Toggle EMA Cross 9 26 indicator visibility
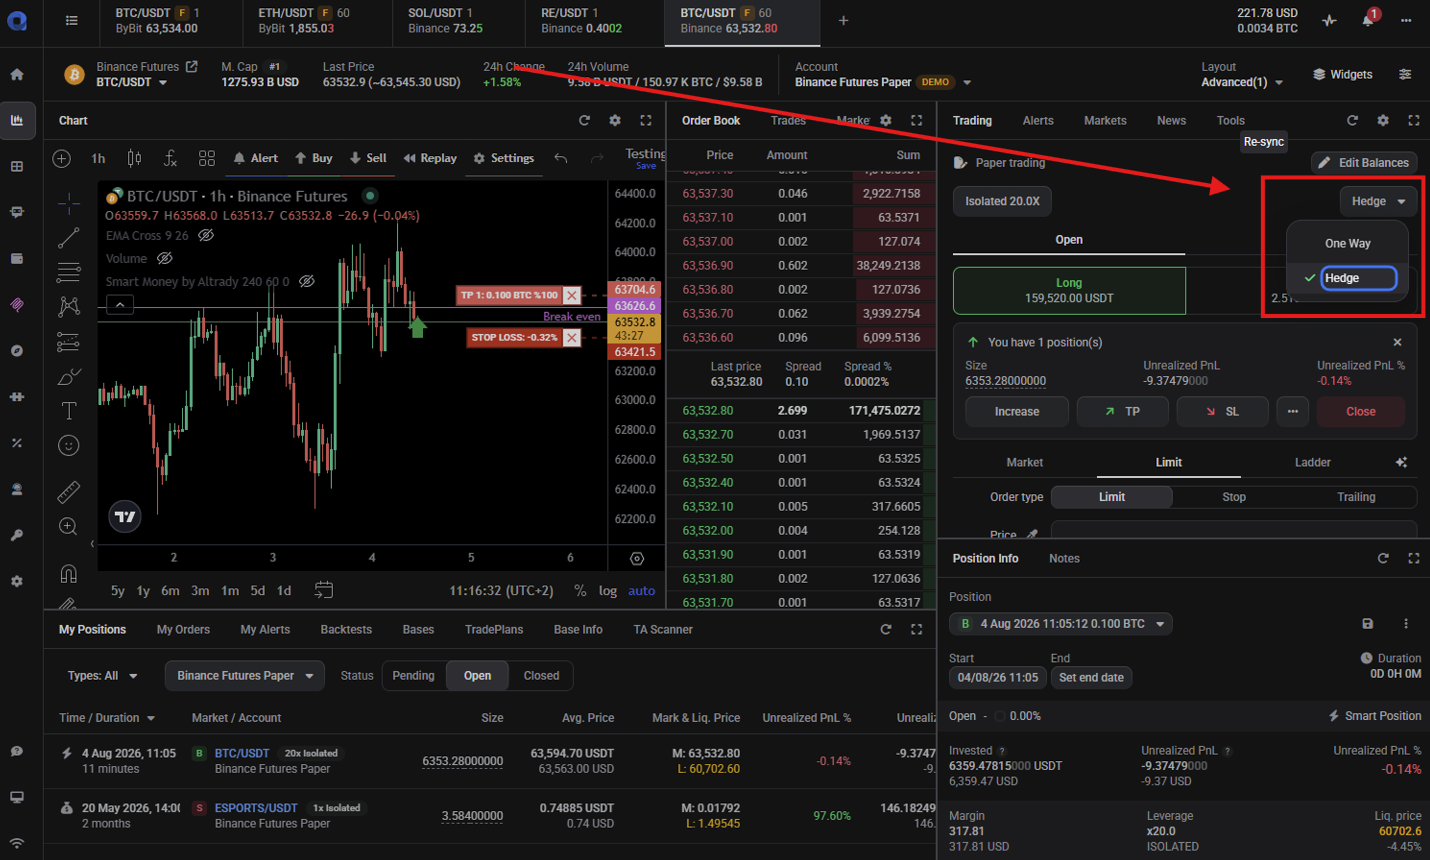This screenshot has width=1430, height=860. pyautogui.click(x=206, y=236)
